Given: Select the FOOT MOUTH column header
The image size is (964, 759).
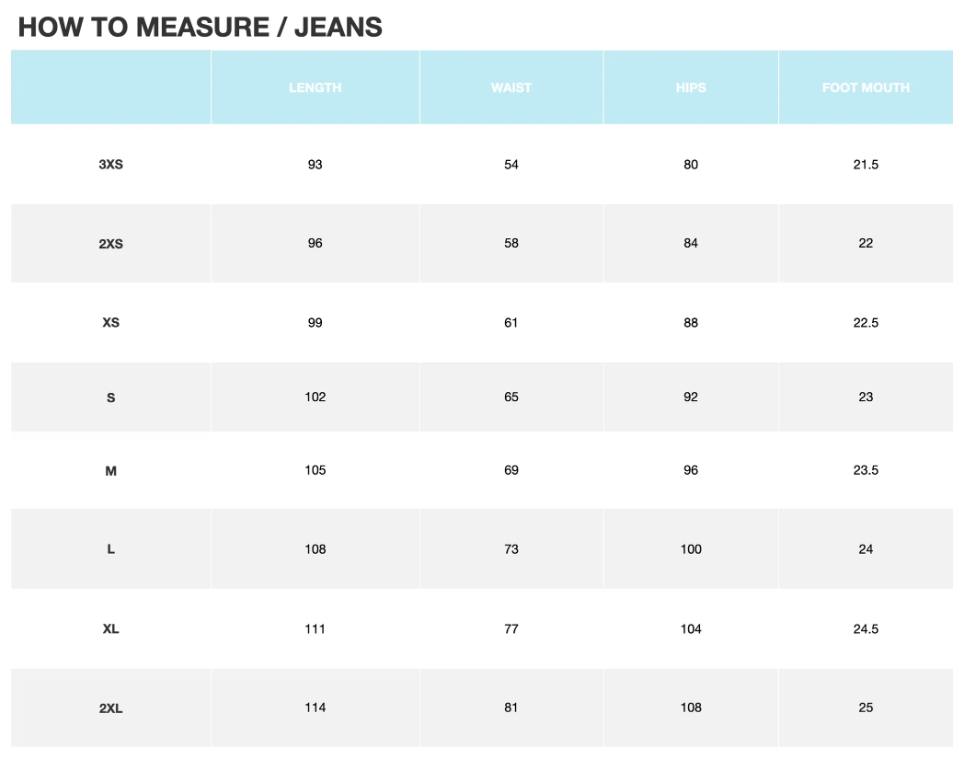Looking at the screenshot, I should (865, 88).
